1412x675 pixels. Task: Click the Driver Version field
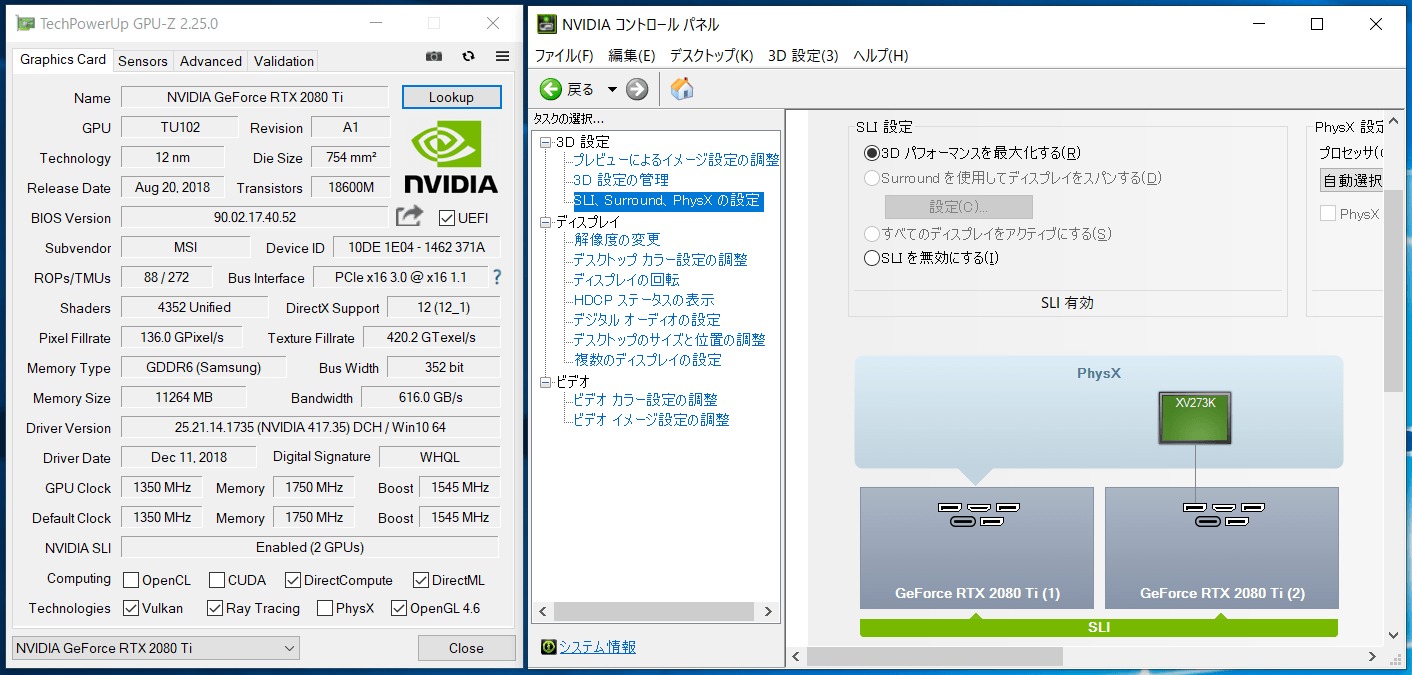click(x=310, y=427)
